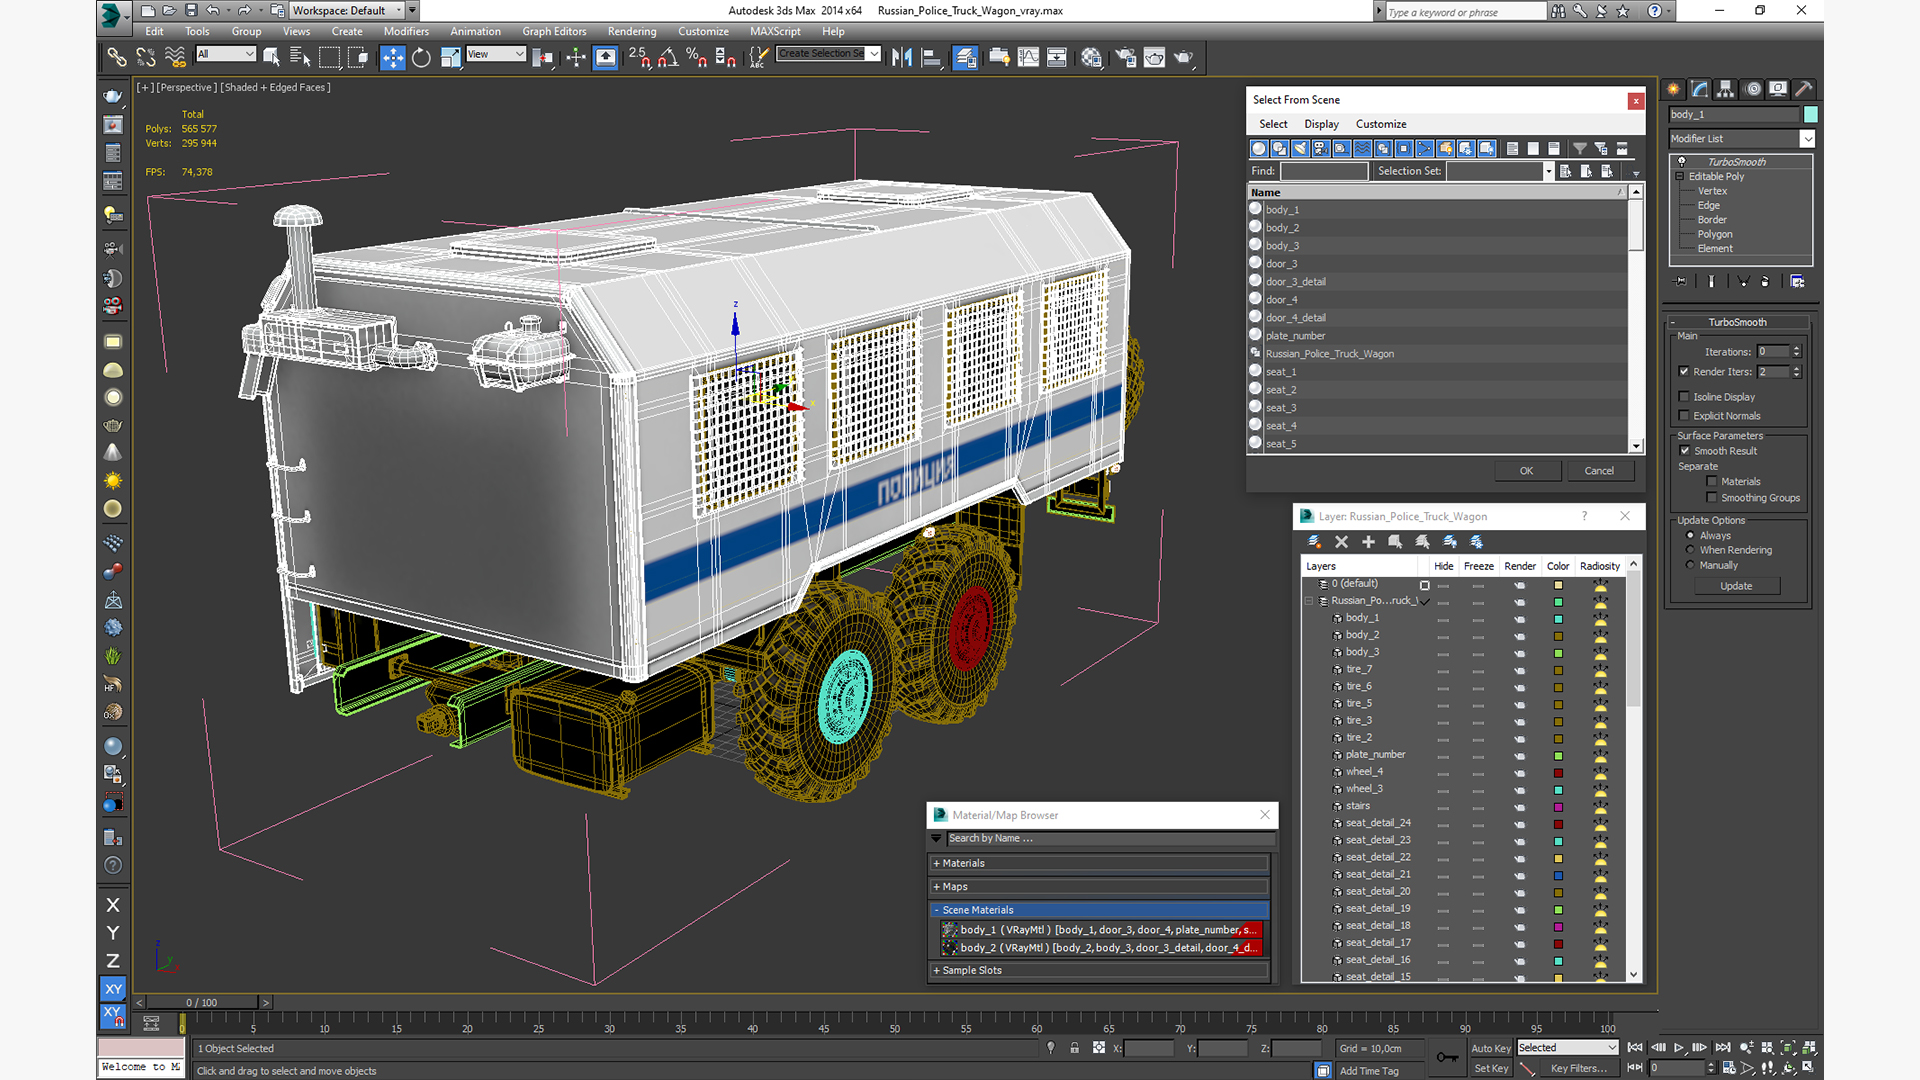This screenshot has width=1920, height=1080.
Task: Click Cancel in Select From Scene dialog
Action: tap(1599, 471)
